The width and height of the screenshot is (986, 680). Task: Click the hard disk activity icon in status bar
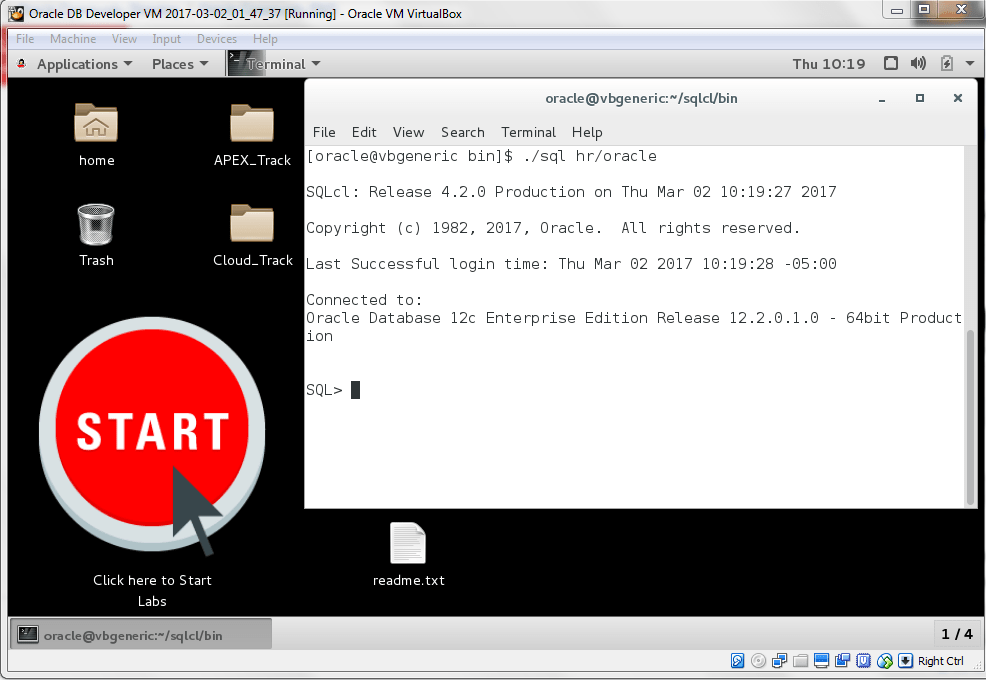pyautogui.click(x=737, y=660)
